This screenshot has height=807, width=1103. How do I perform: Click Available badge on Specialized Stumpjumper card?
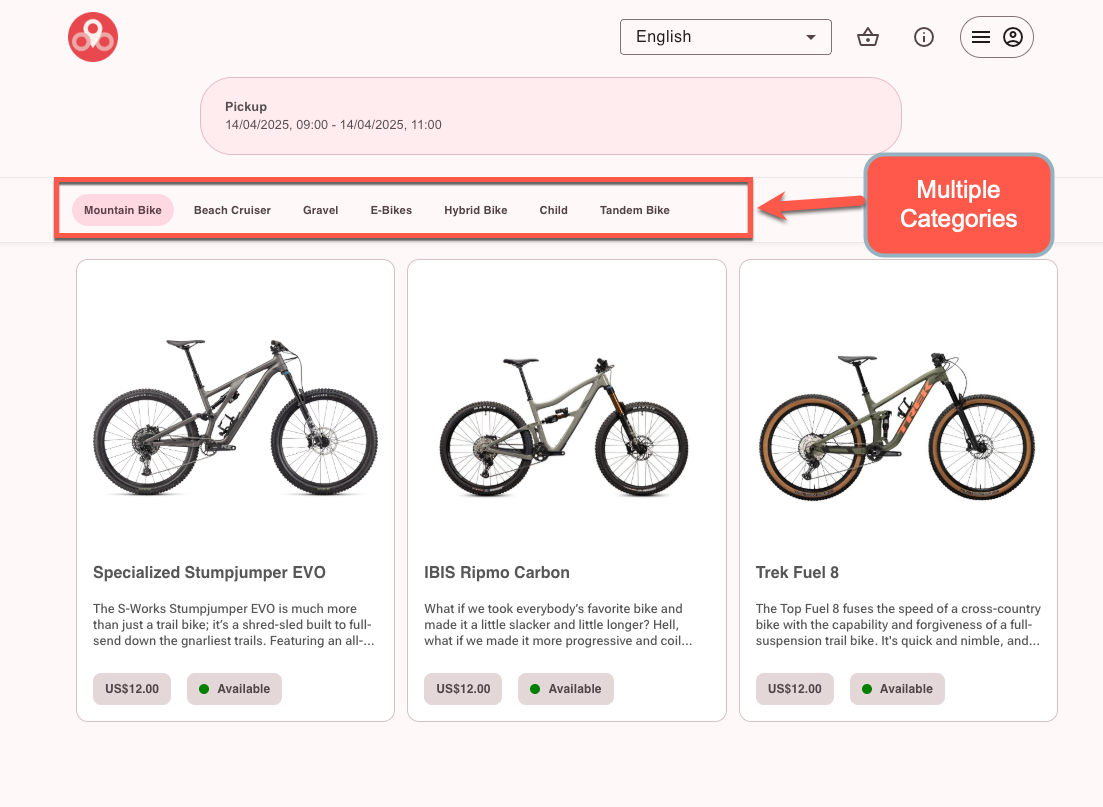(x=234, y=689)
